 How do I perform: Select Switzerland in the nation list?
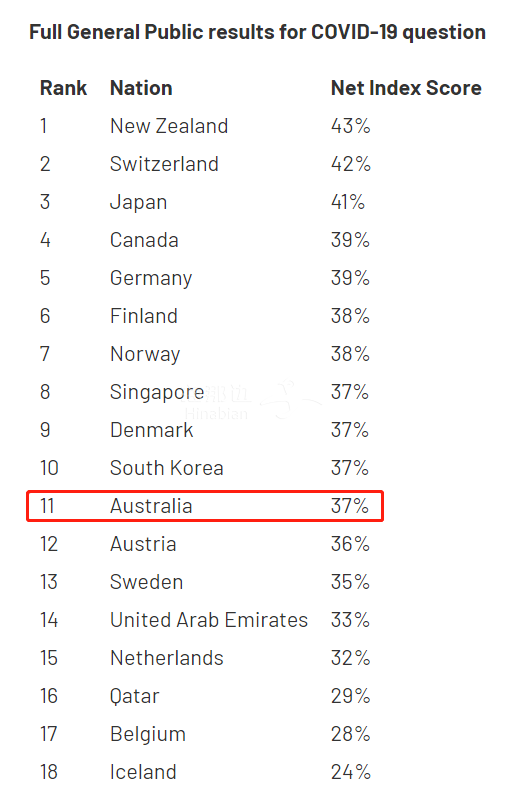tap(165, 164)
